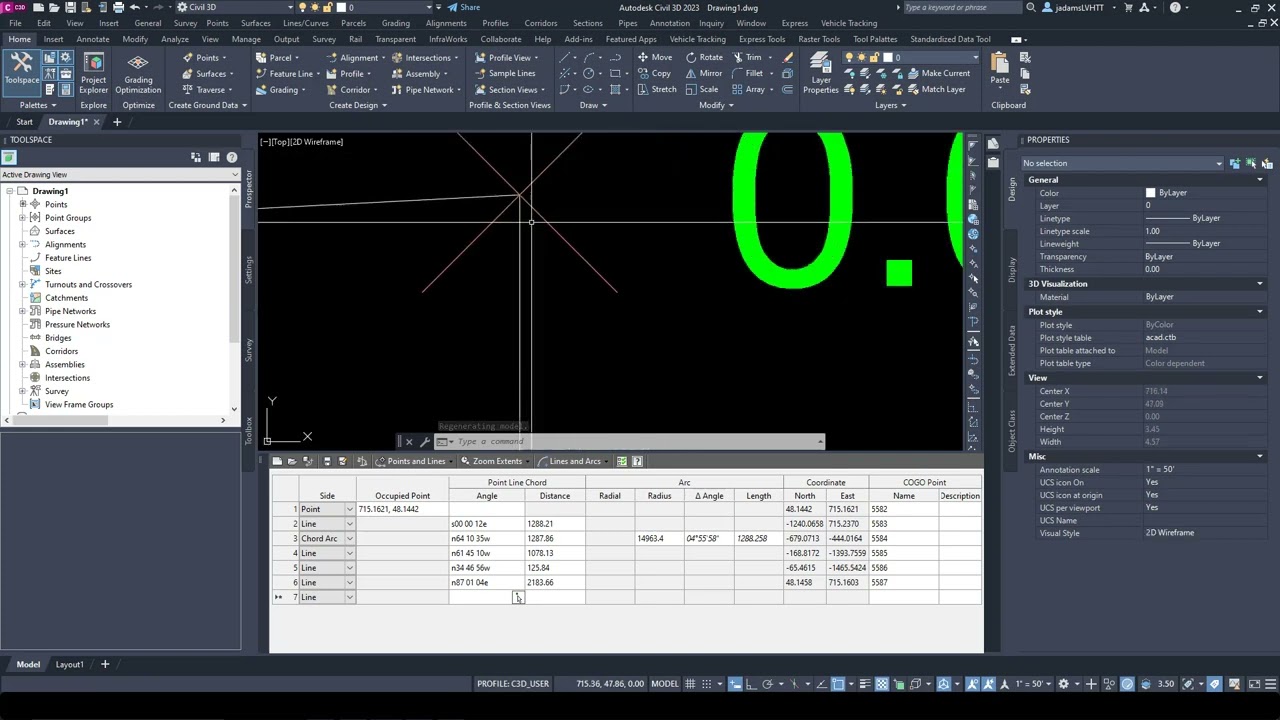
Task: Toggle clean screen icon in status bar
Action: [x=1256, y=684]
